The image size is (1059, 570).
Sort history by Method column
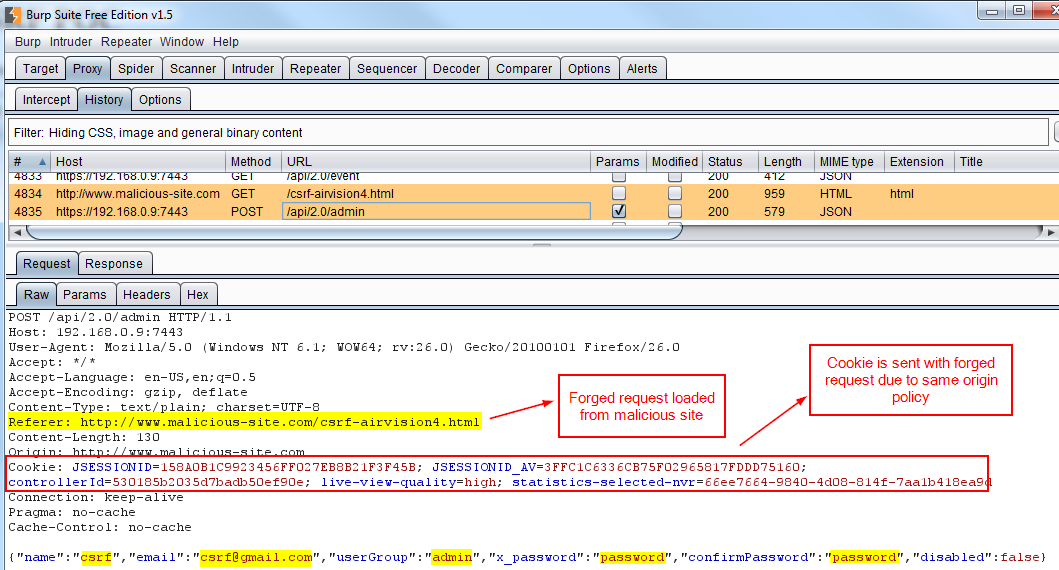click(253, 161)
